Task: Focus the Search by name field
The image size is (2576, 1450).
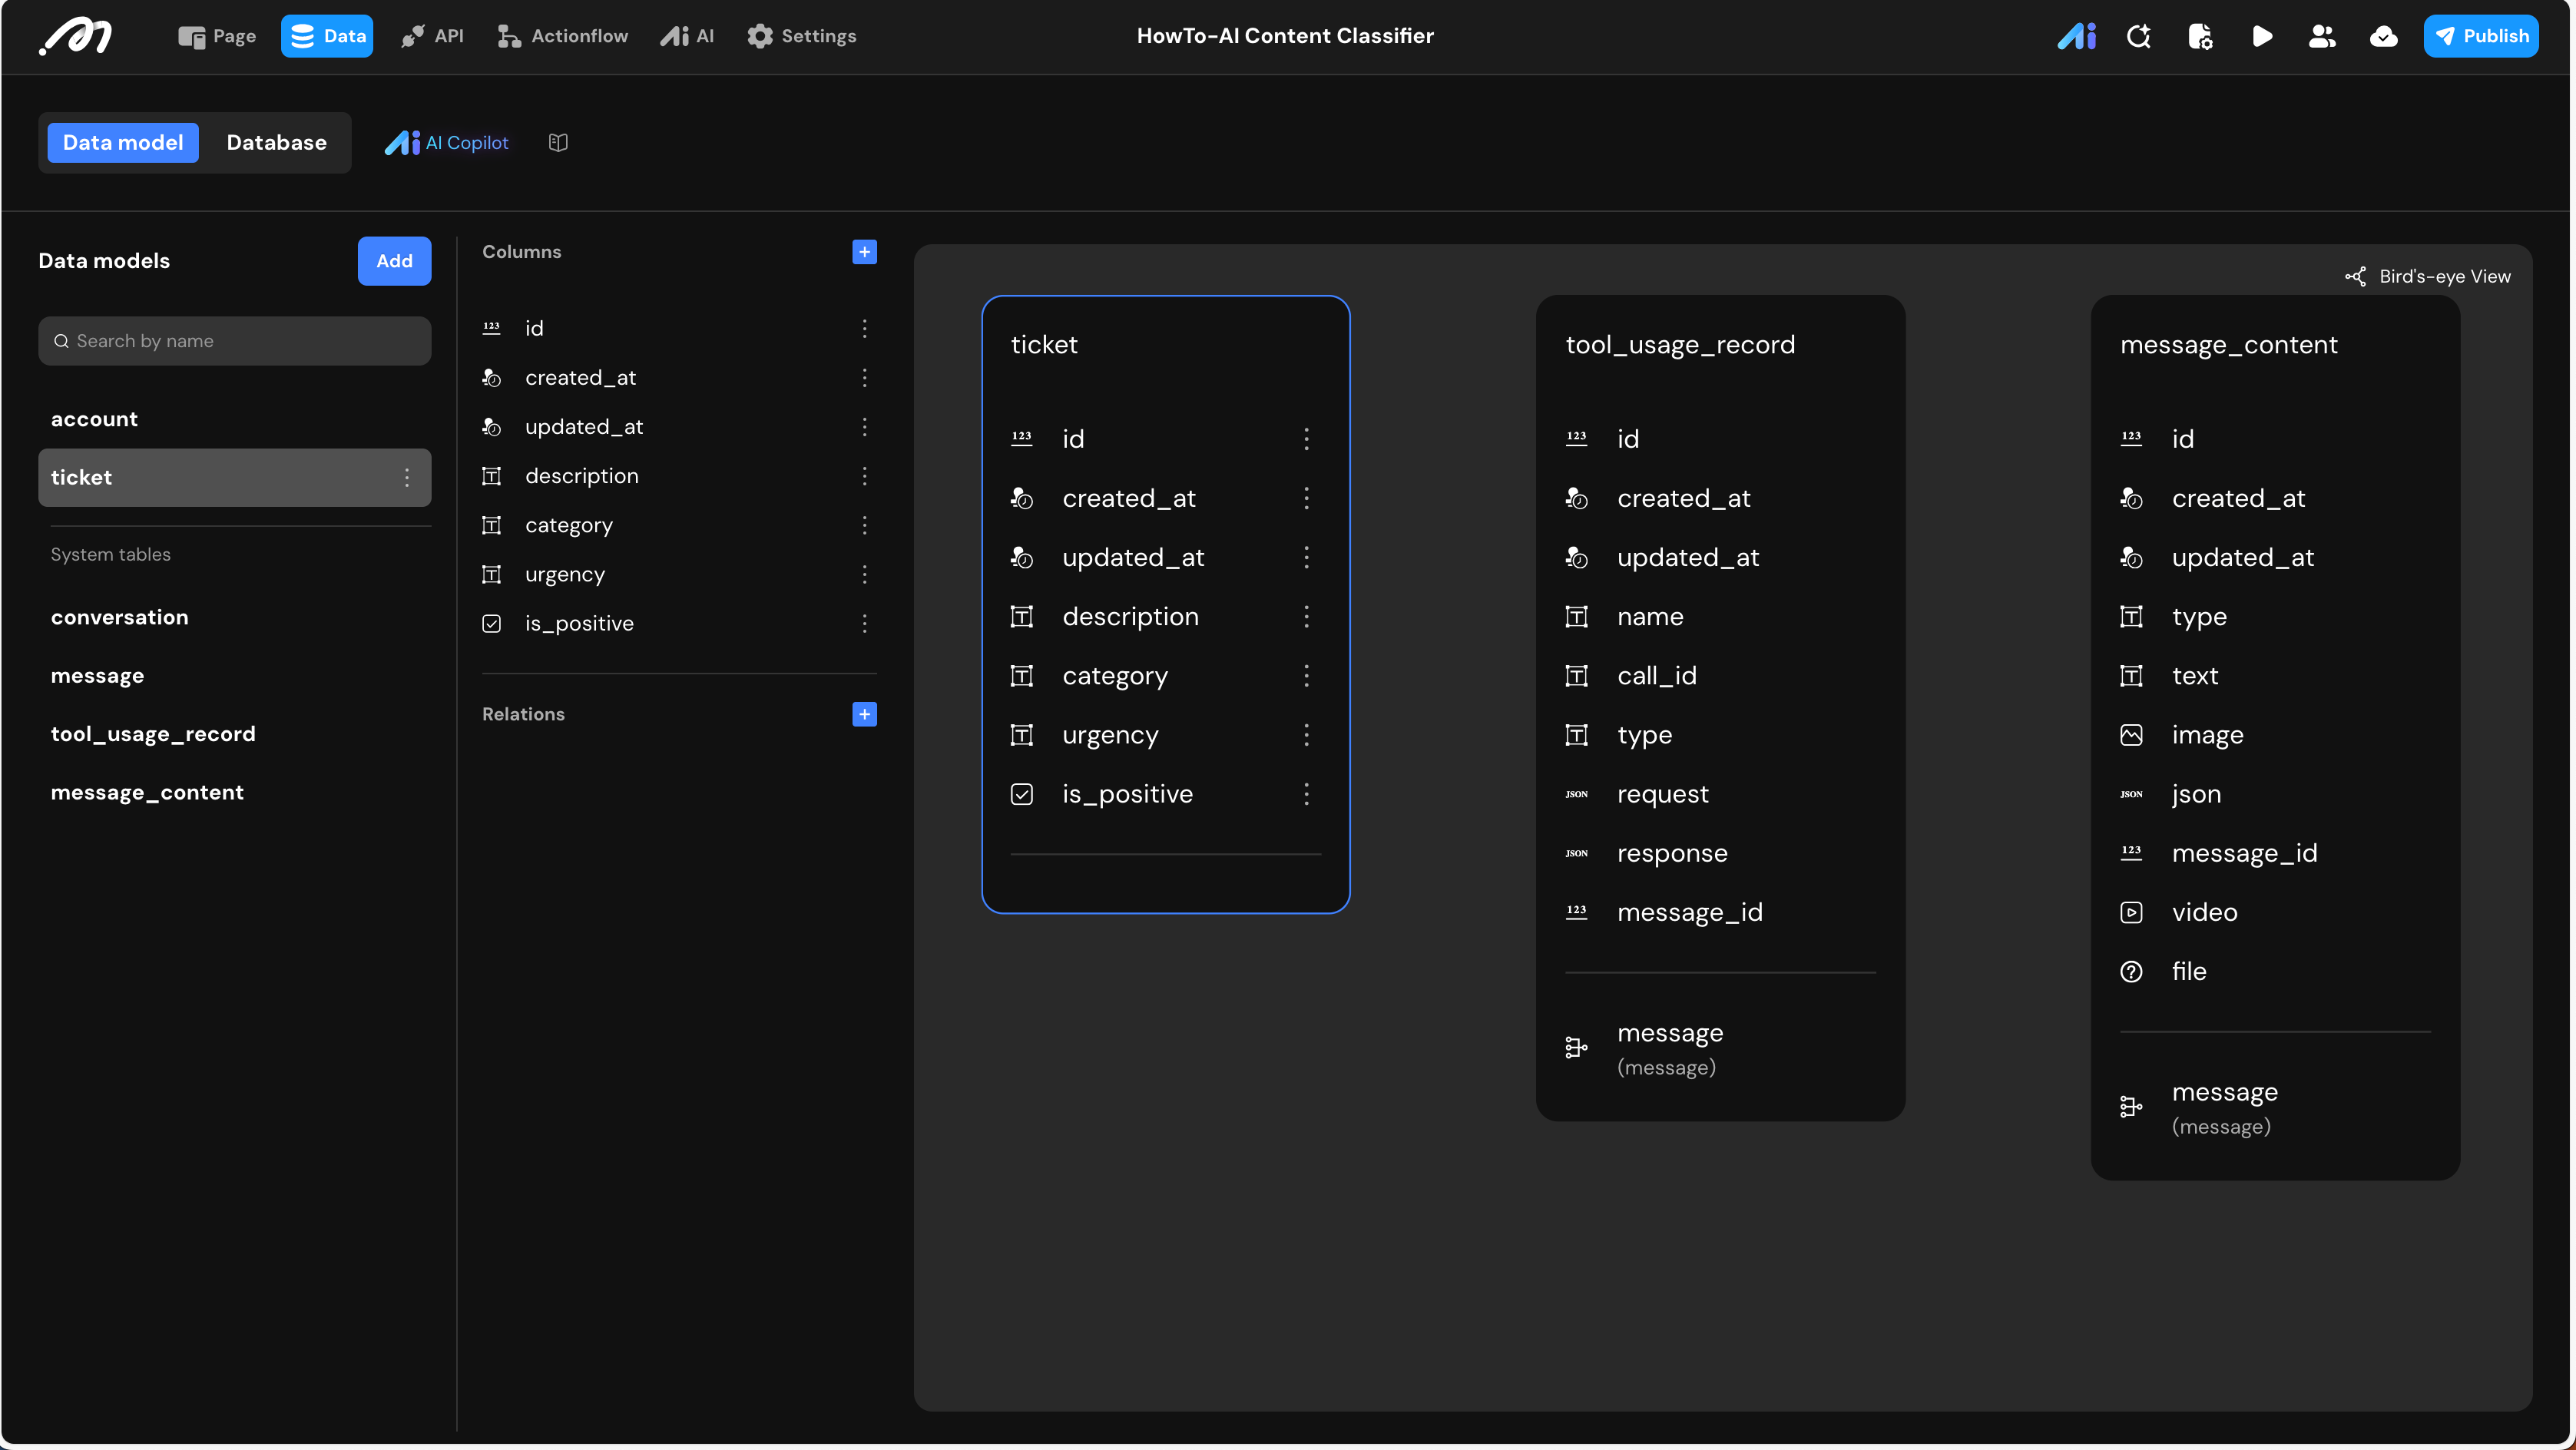Action: [234, 341]
